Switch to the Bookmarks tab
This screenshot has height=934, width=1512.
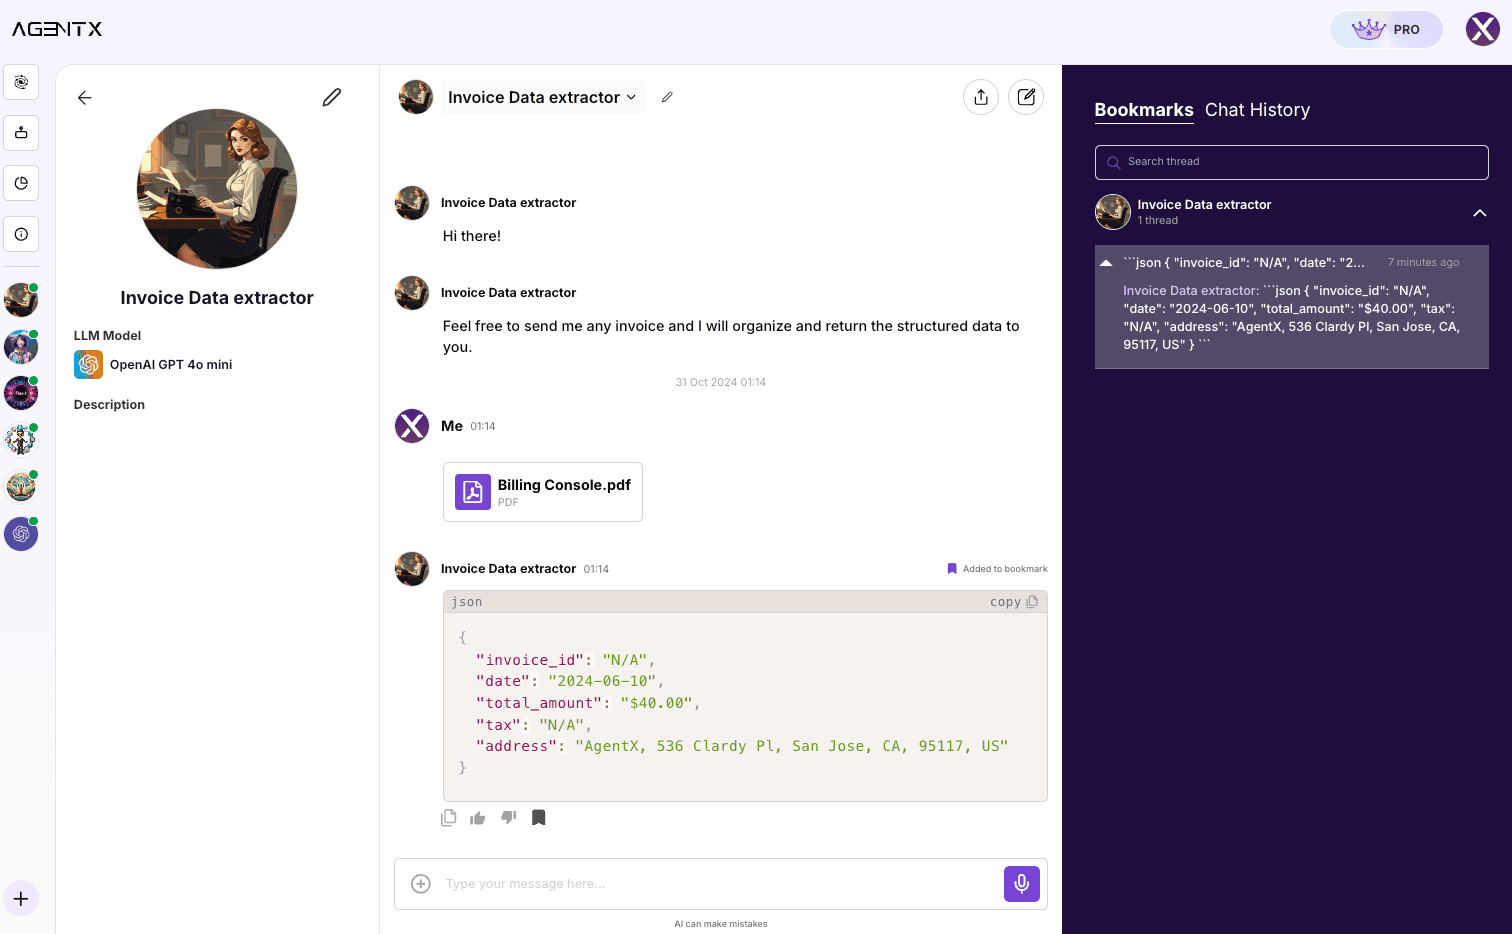(x=1144, y=110)
